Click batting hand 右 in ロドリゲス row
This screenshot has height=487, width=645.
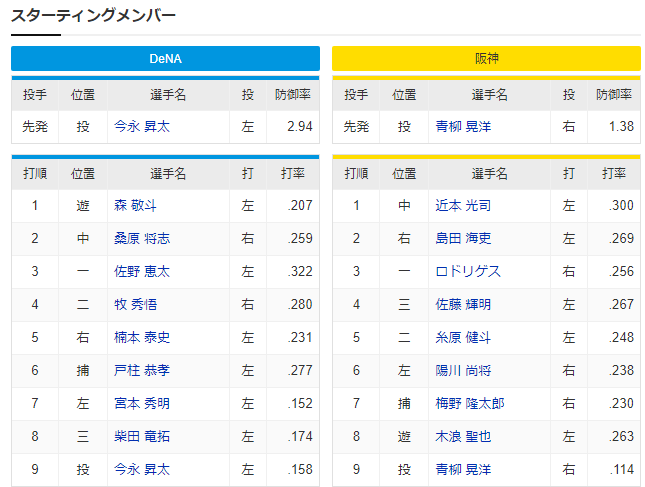tap(569, 271)
